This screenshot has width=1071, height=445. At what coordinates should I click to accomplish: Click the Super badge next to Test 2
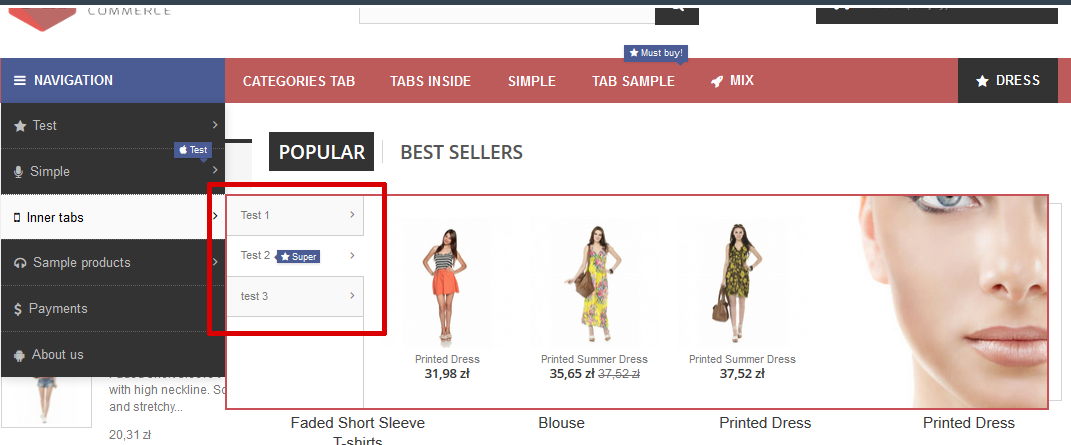tap(298, 257)
